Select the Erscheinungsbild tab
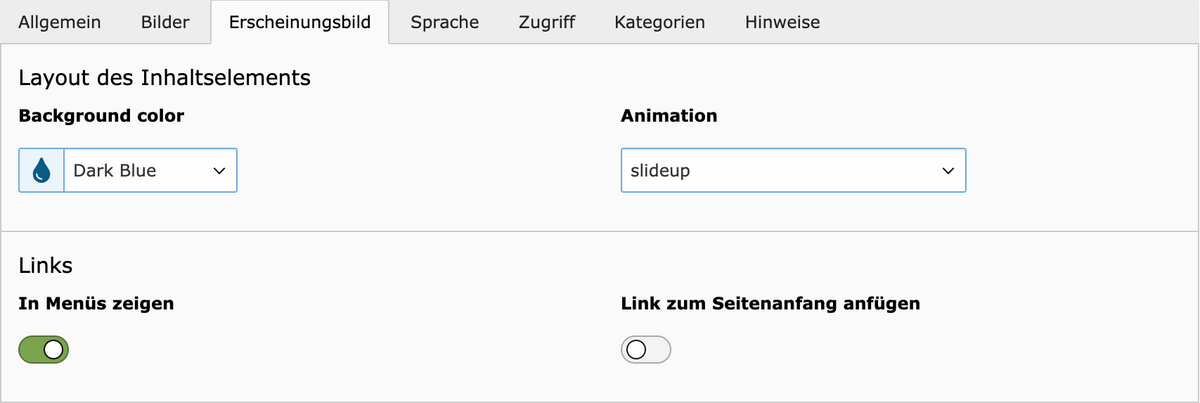This screenshot has width=1200, height=403. 300,22
